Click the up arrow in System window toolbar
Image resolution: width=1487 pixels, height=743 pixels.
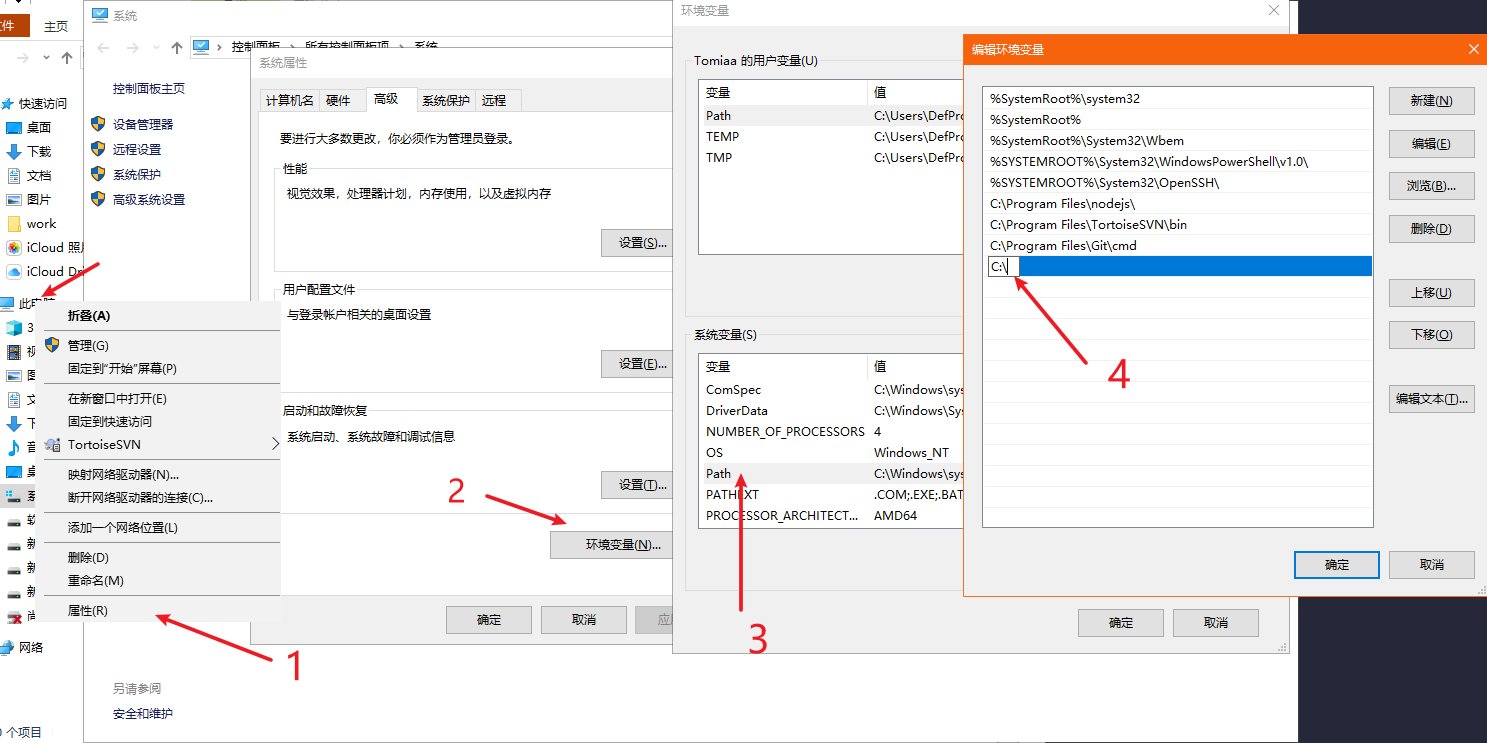click(x=177, y=47)
